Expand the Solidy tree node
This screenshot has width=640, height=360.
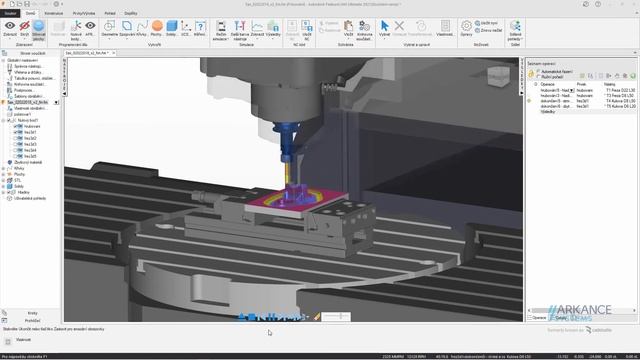[3, 186]
